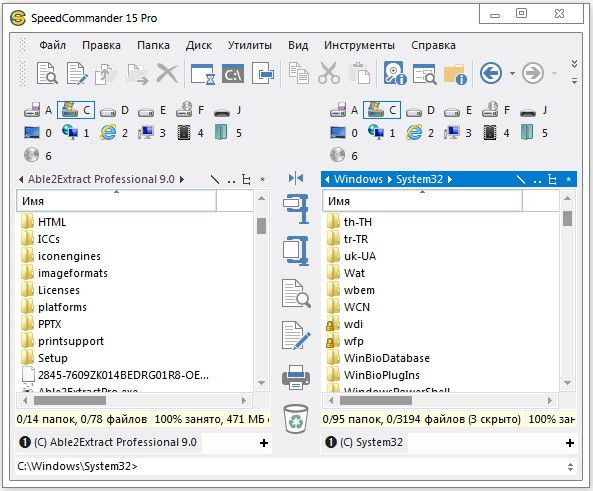
Task: Click the favorites star in the left path bar
Action: (x=262, y=180)
